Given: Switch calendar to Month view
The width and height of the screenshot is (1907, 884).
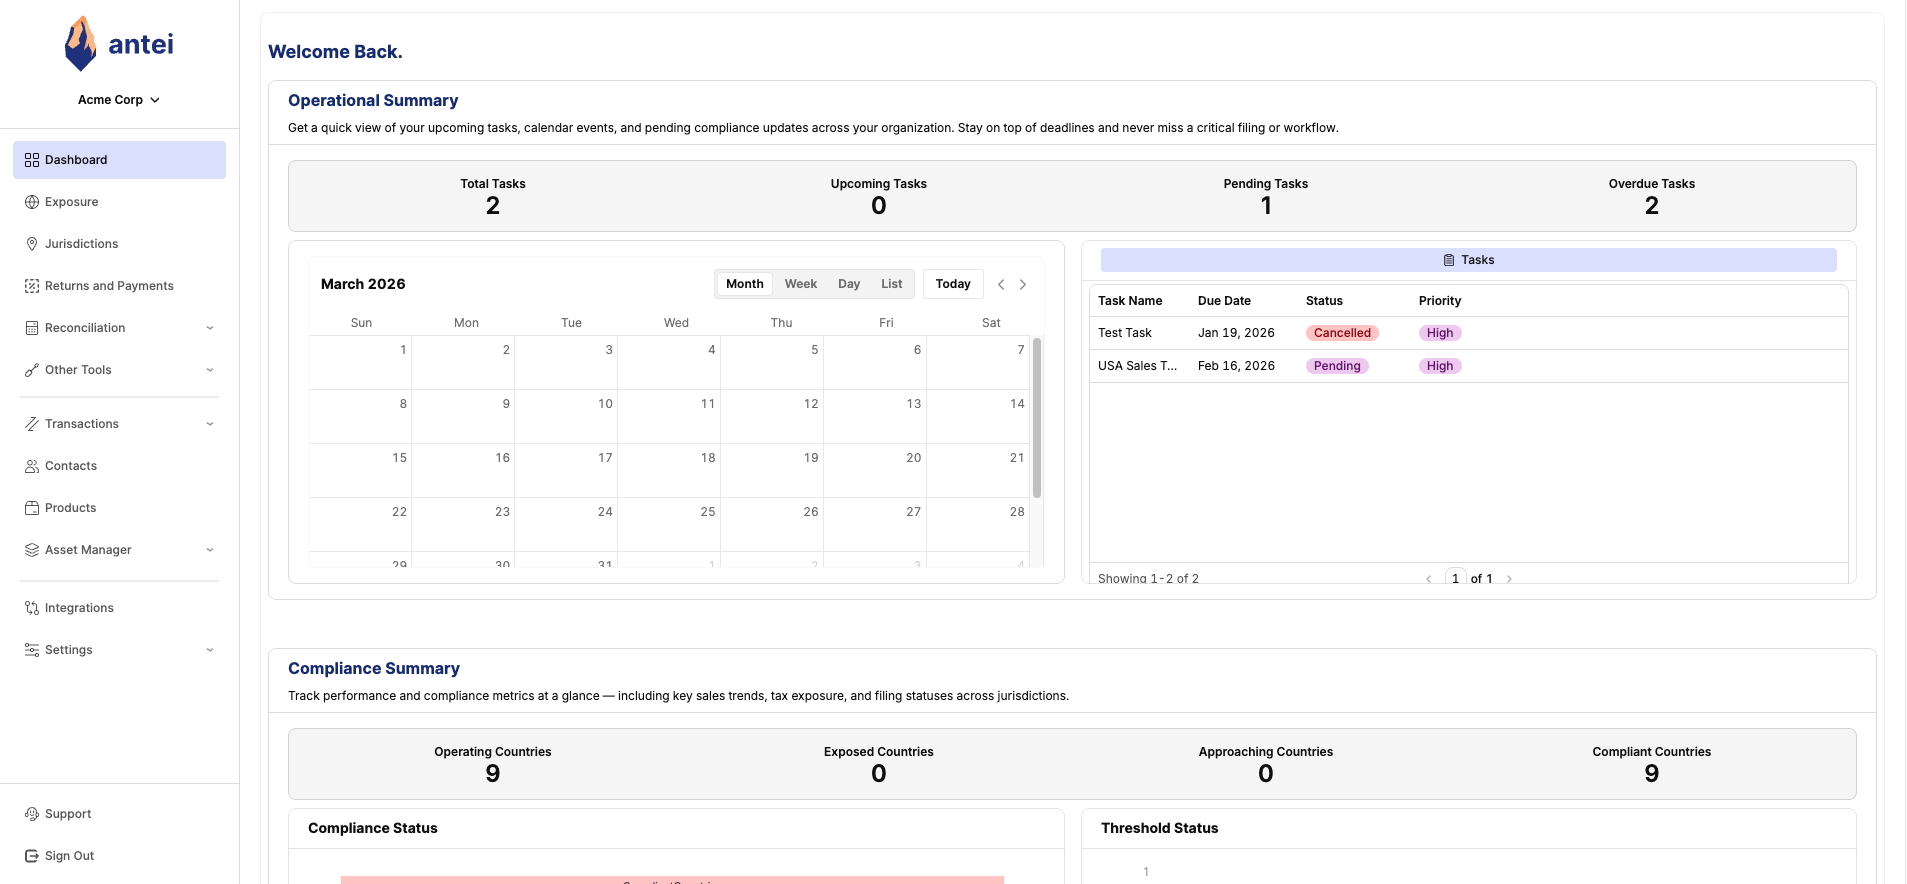Looking at the screenshot, I should [745, 284].
